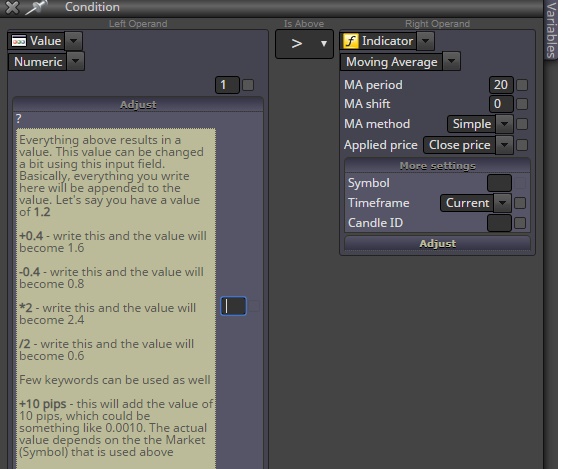Open the Indicator operand type dropdown

click(x=425, y=41)
